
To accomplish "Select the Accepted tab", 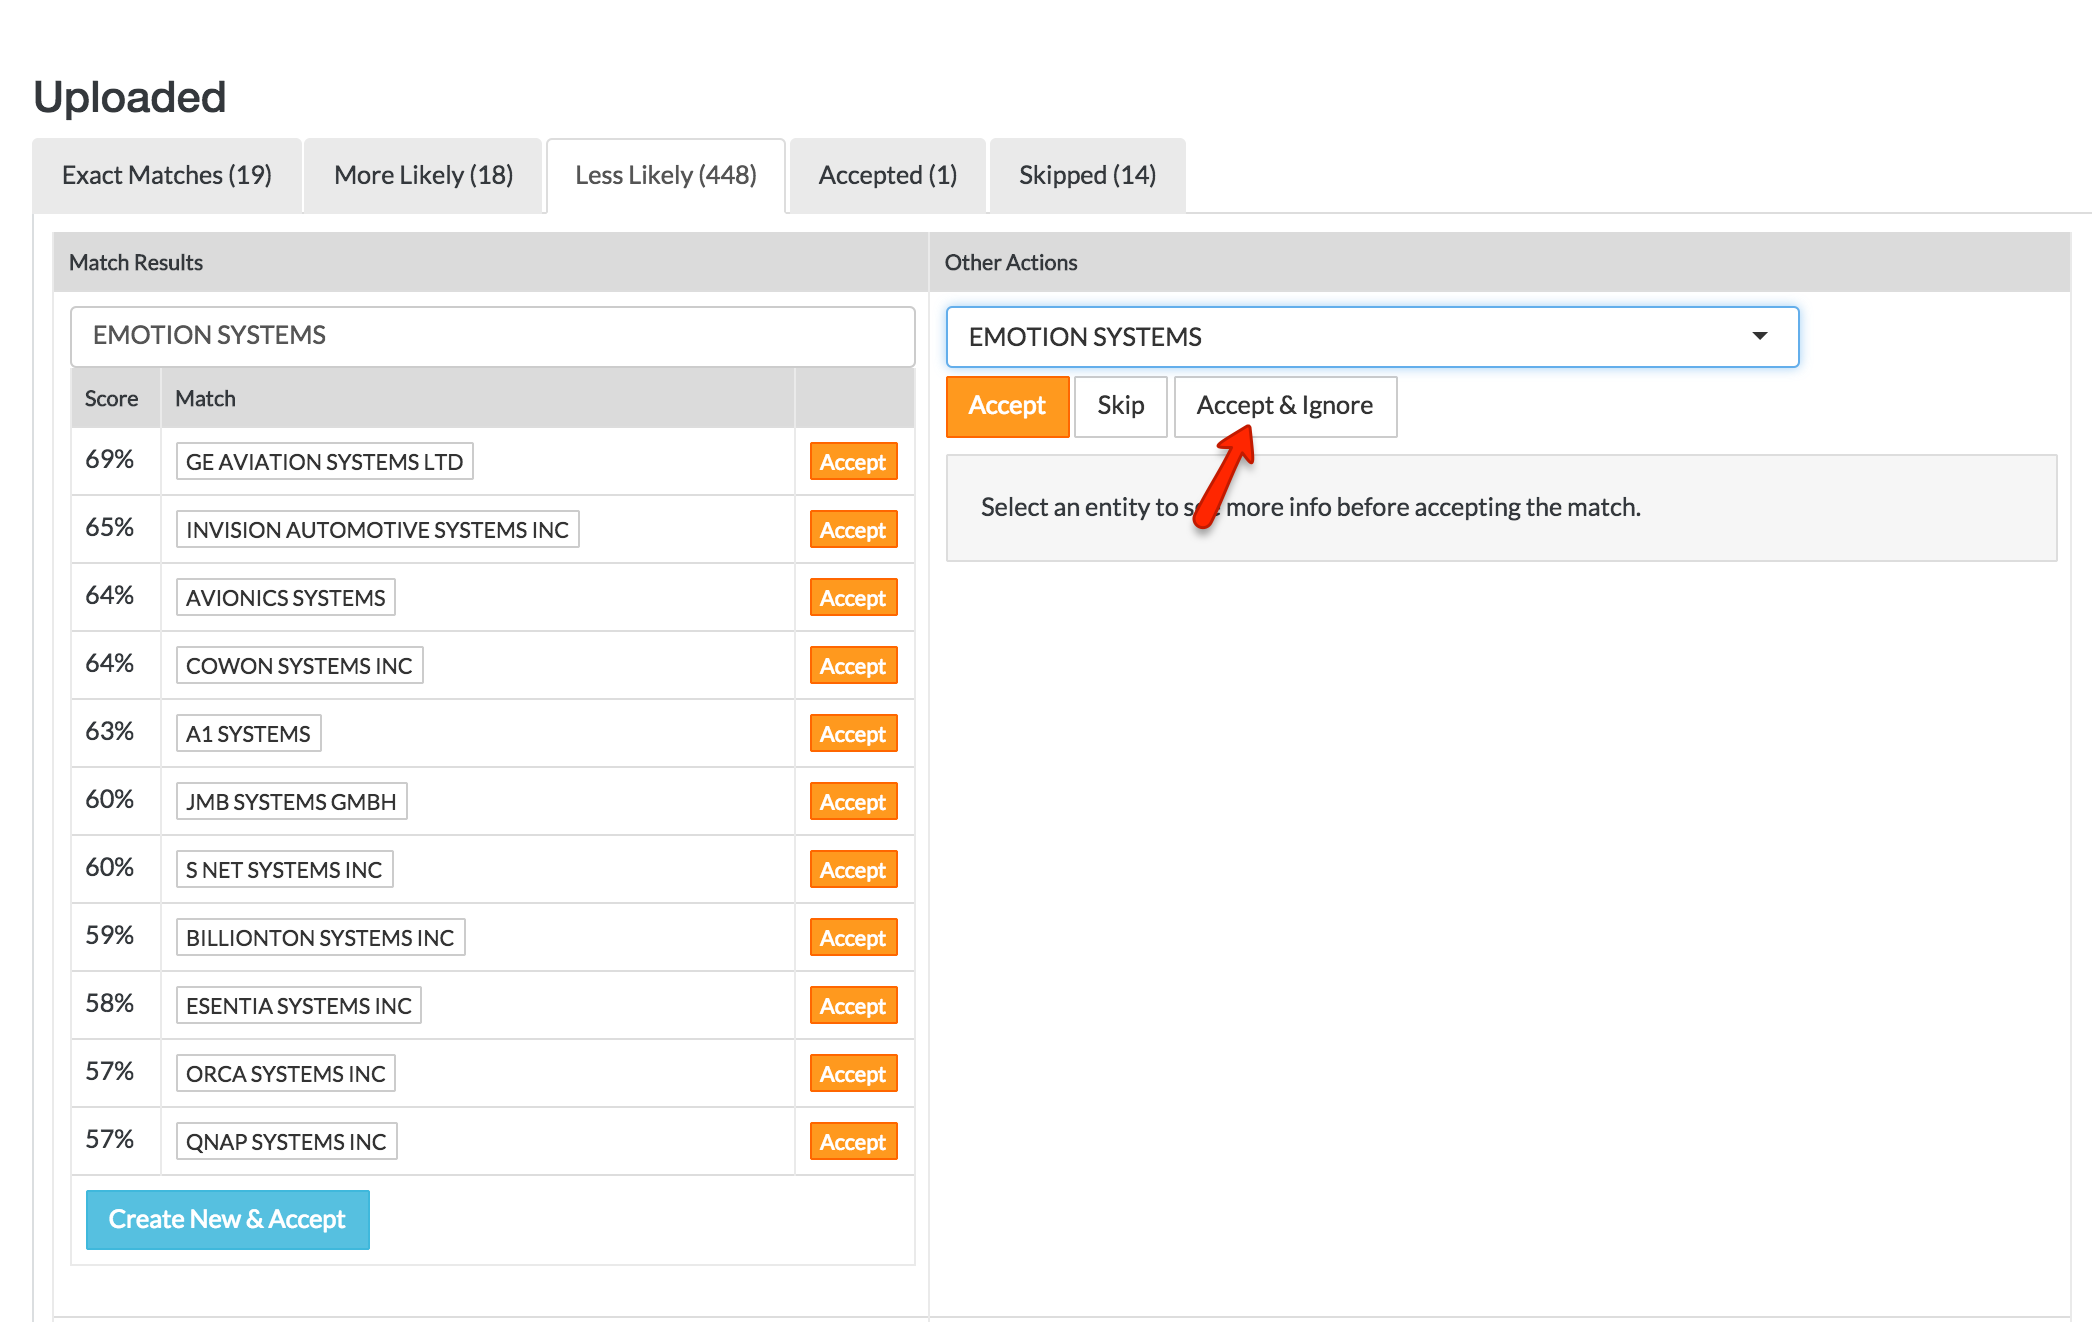I will point(887,175).
